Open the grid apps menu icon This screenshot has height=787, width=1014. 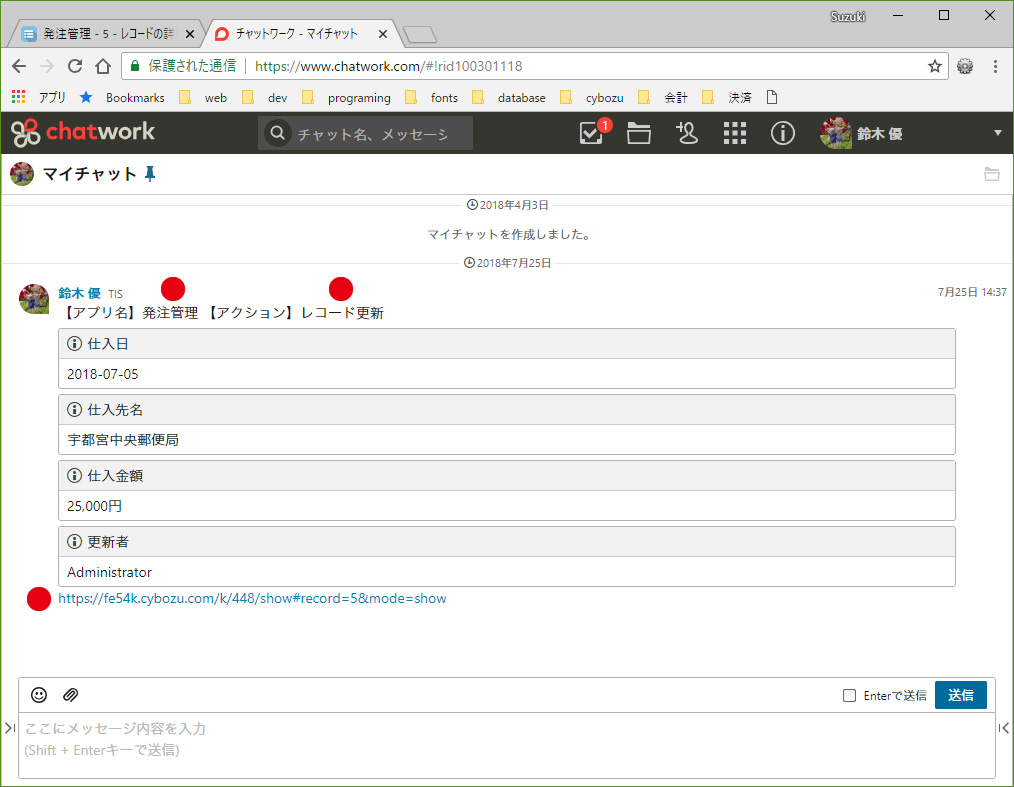(x=735, y=133)
